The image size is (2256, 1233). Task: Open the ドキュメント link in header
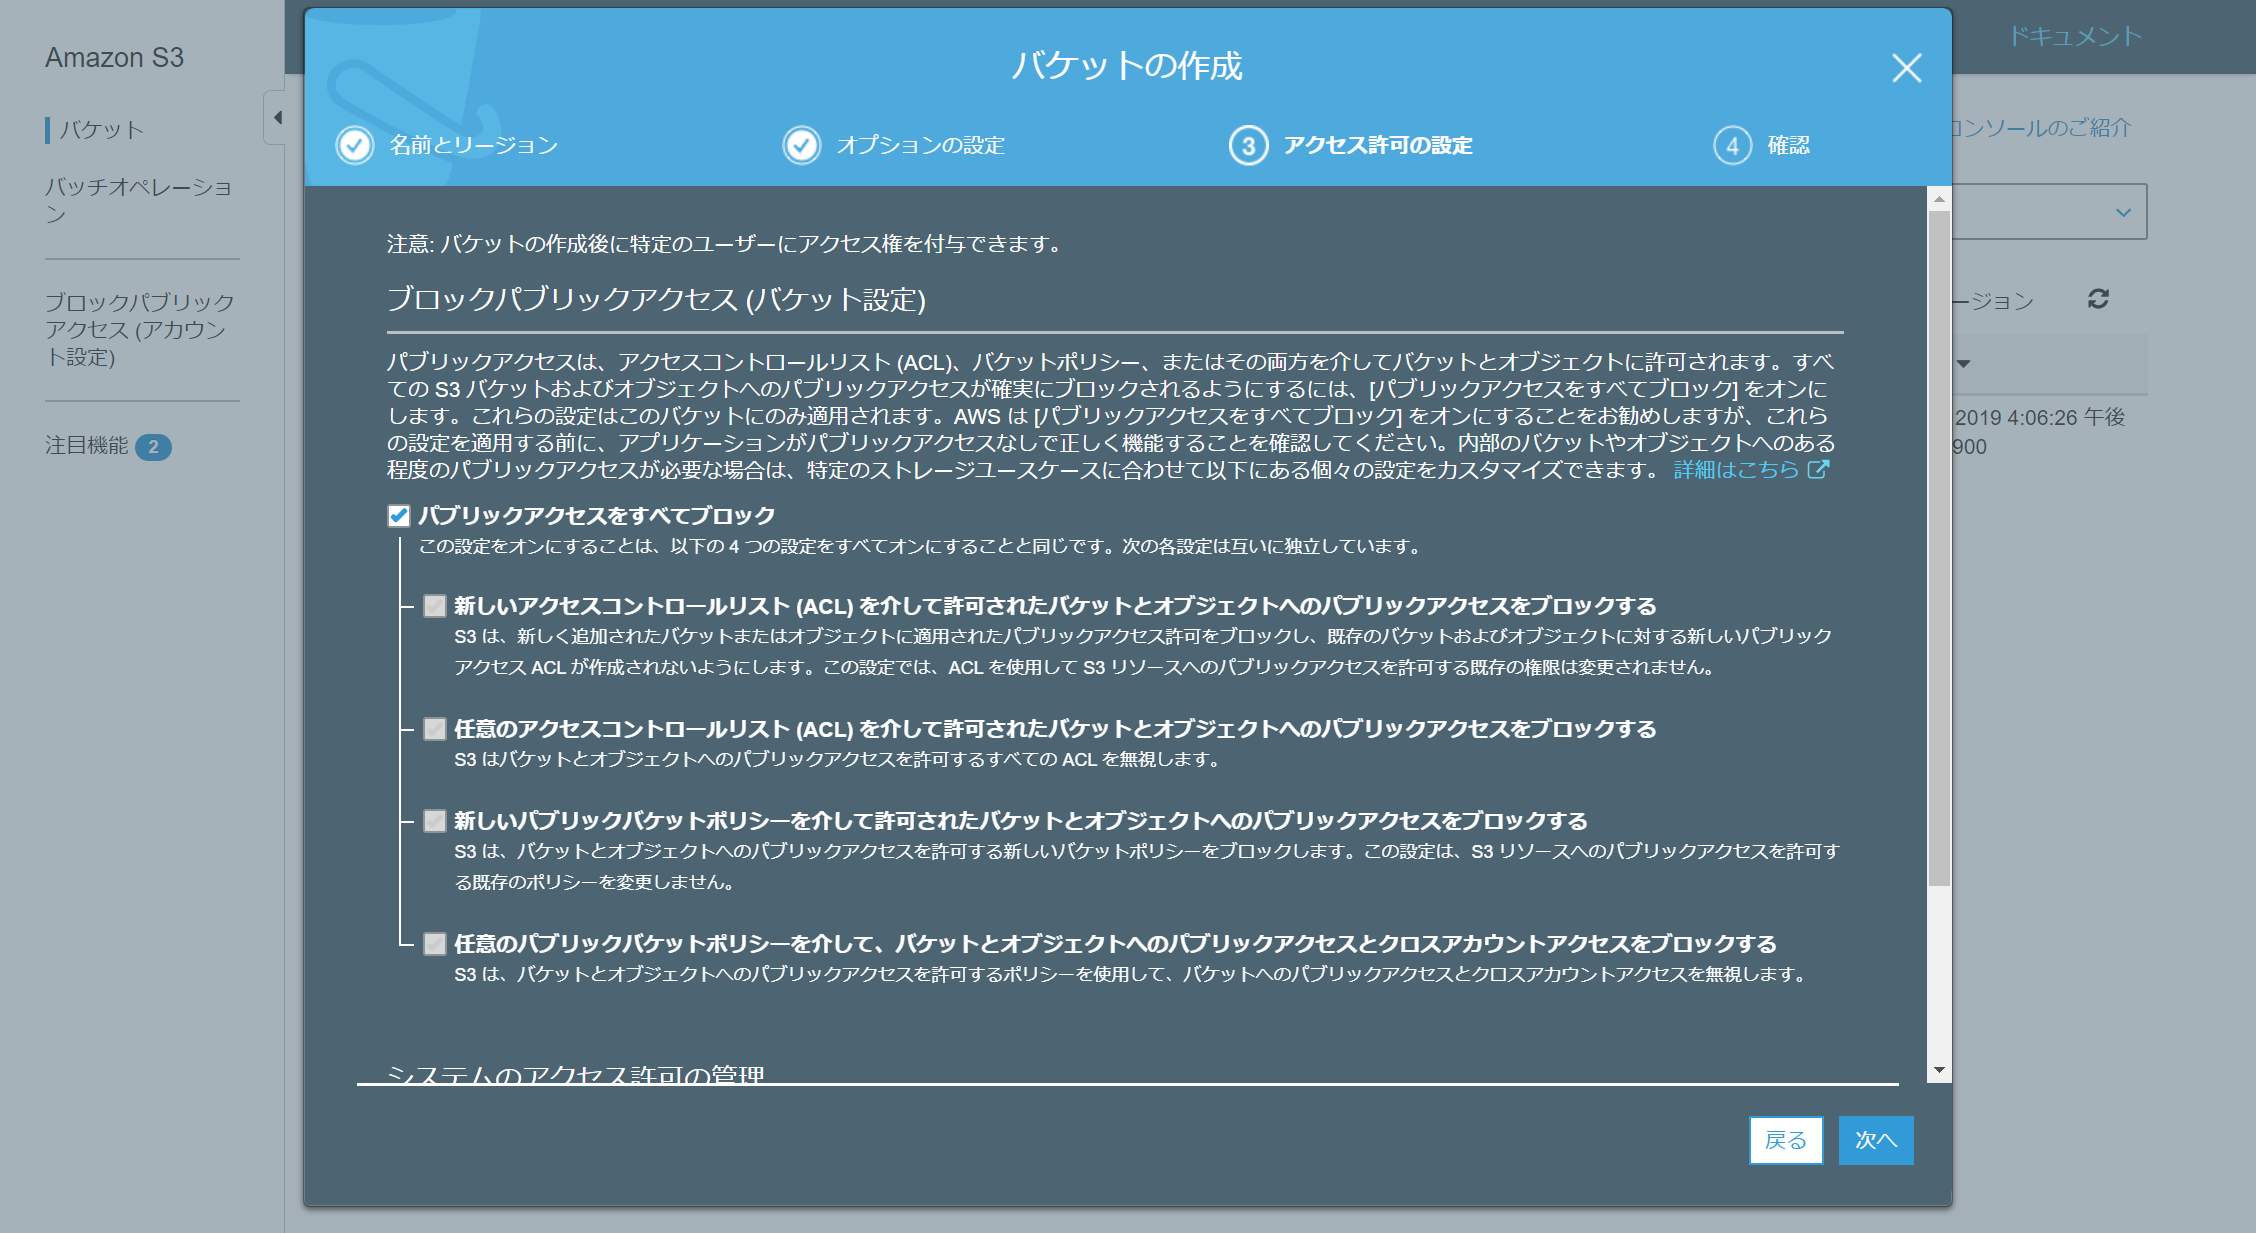click(x=2074, y=37)
